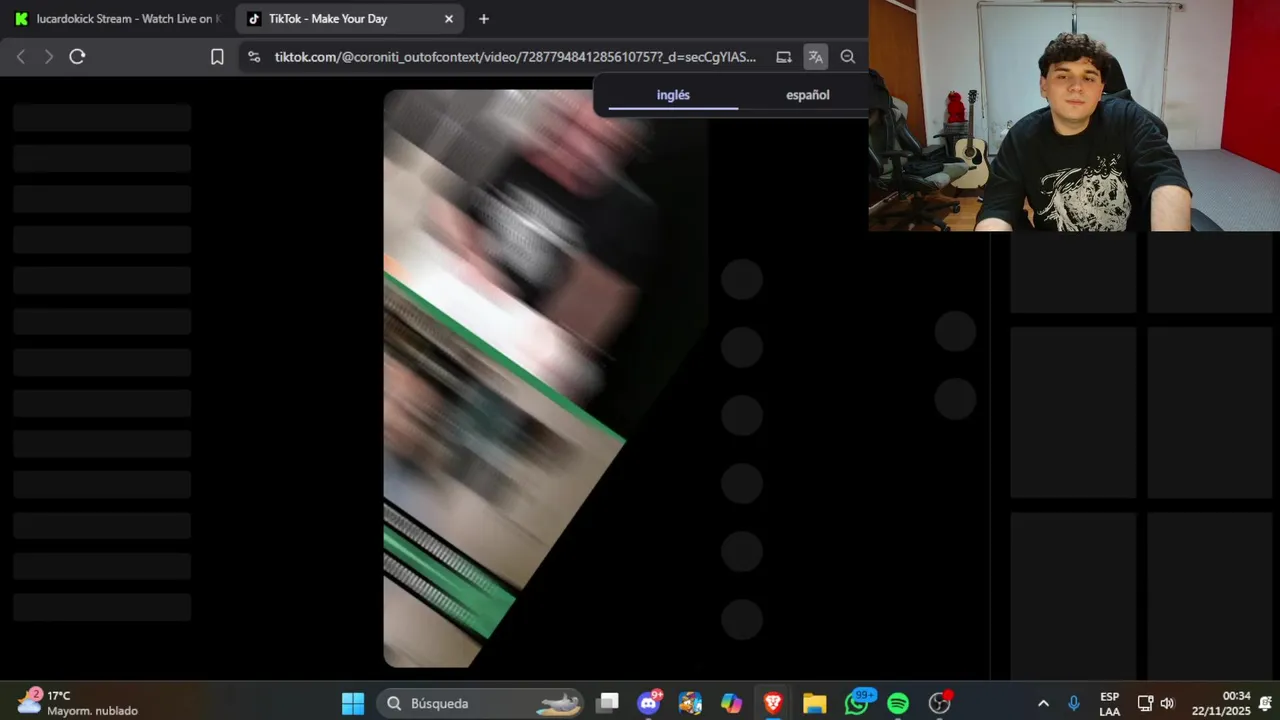Image resolution: width=1280 pixels, height=720 pixels.
Task: Choose the inglés translation tab
Action: (x=673, y=95)
